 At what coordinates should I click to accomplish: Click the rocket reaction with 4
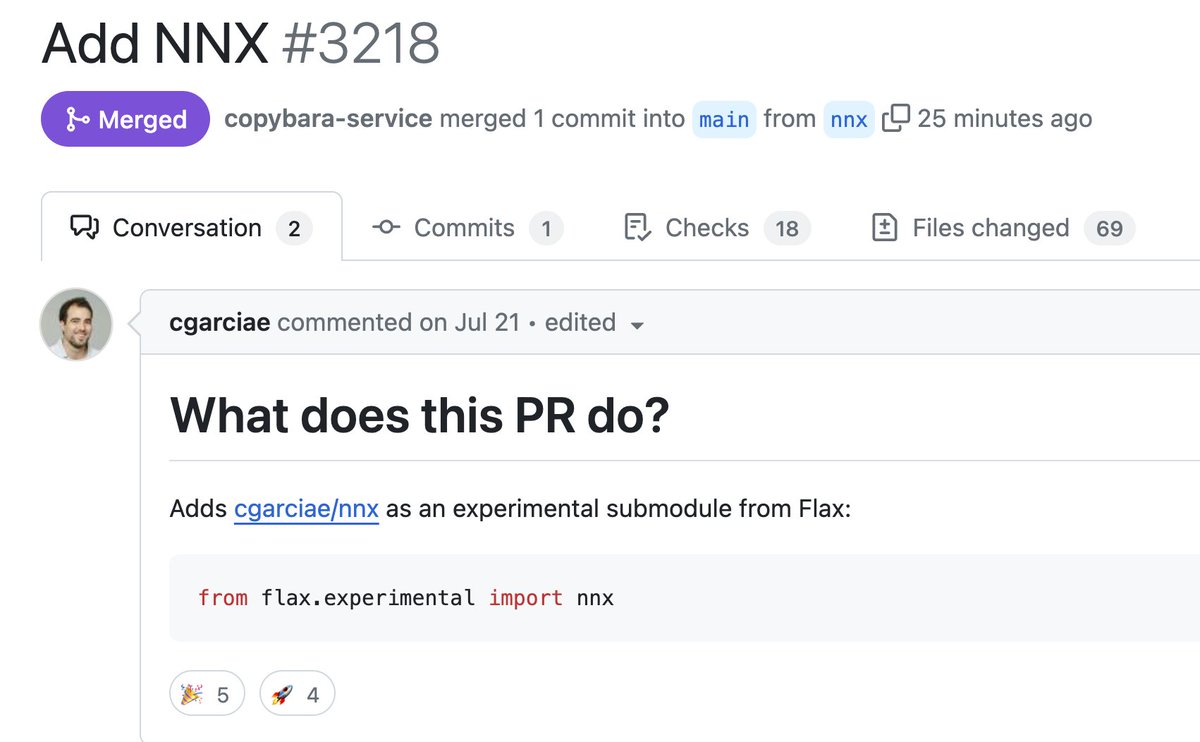coord(297,694)
